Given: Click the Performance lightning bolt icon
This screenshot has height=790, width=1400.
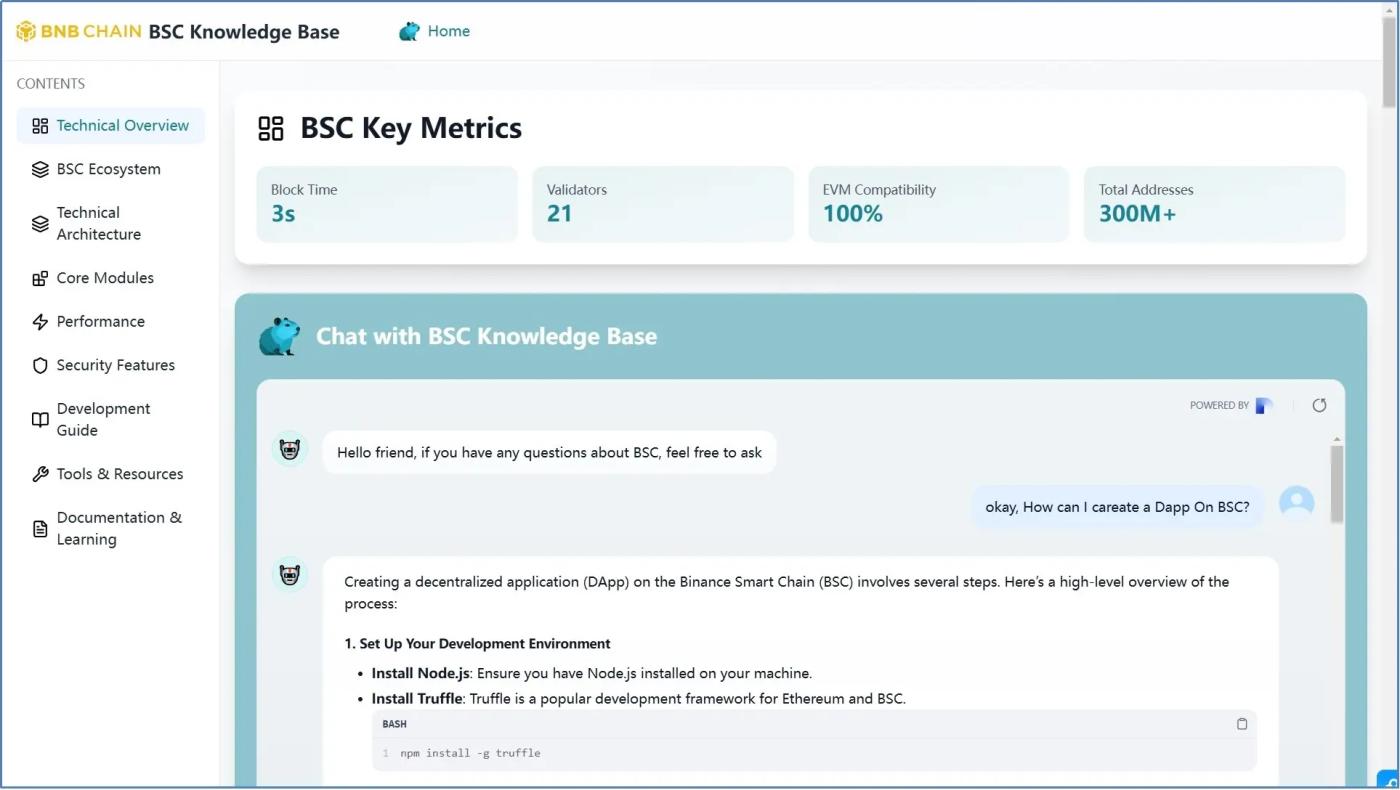Looking at the screenshot, I should click(40, 322).
